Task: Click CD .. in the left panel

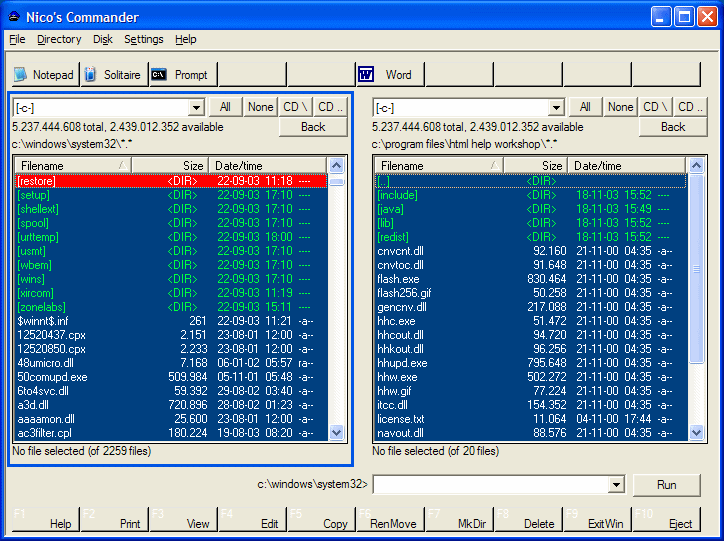Action: click(x=331, y=107)
